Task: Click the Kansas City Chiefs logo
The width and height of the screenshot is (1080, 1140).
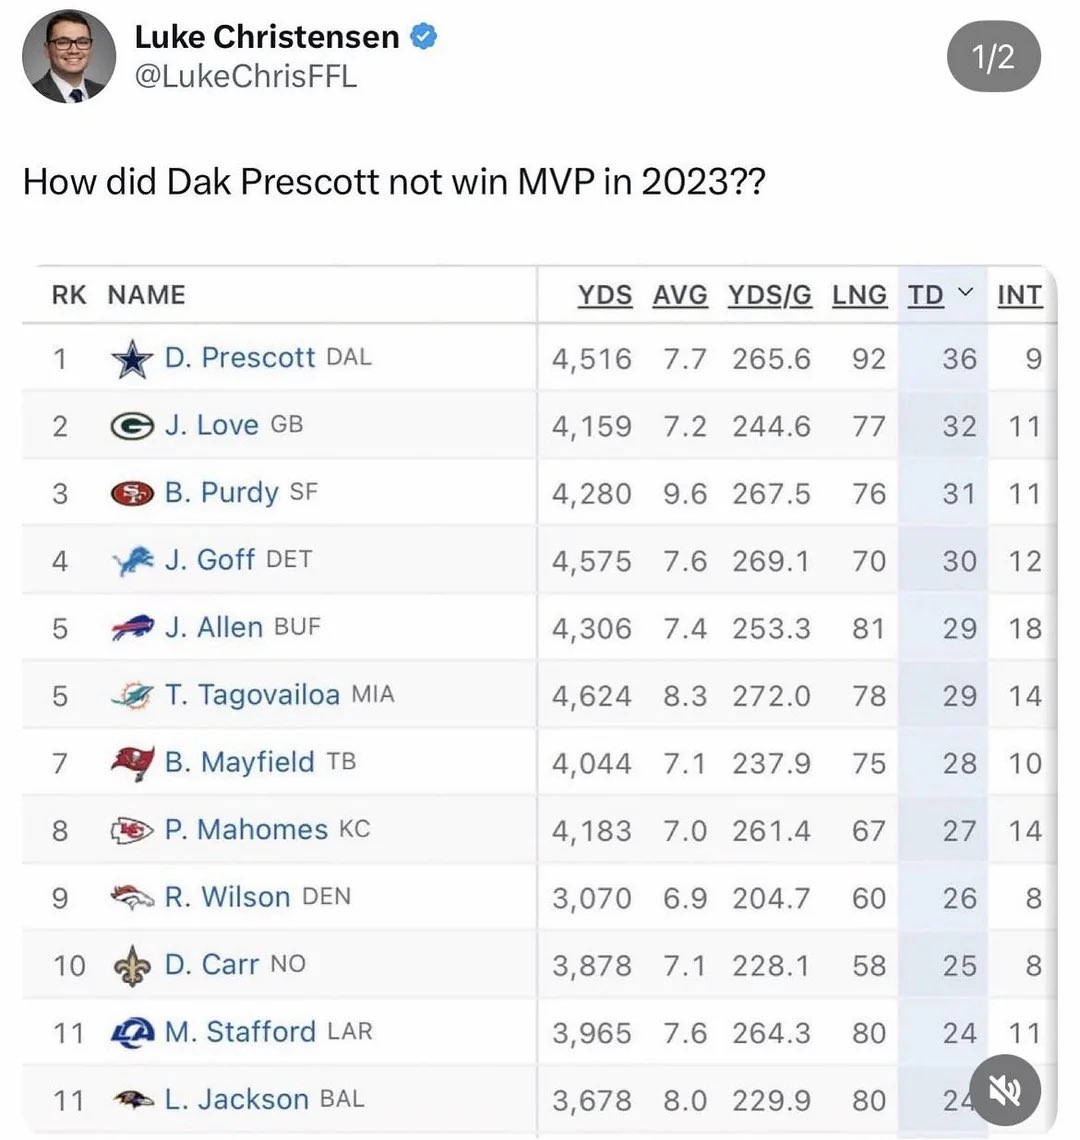Action: (x=132, y=830)
